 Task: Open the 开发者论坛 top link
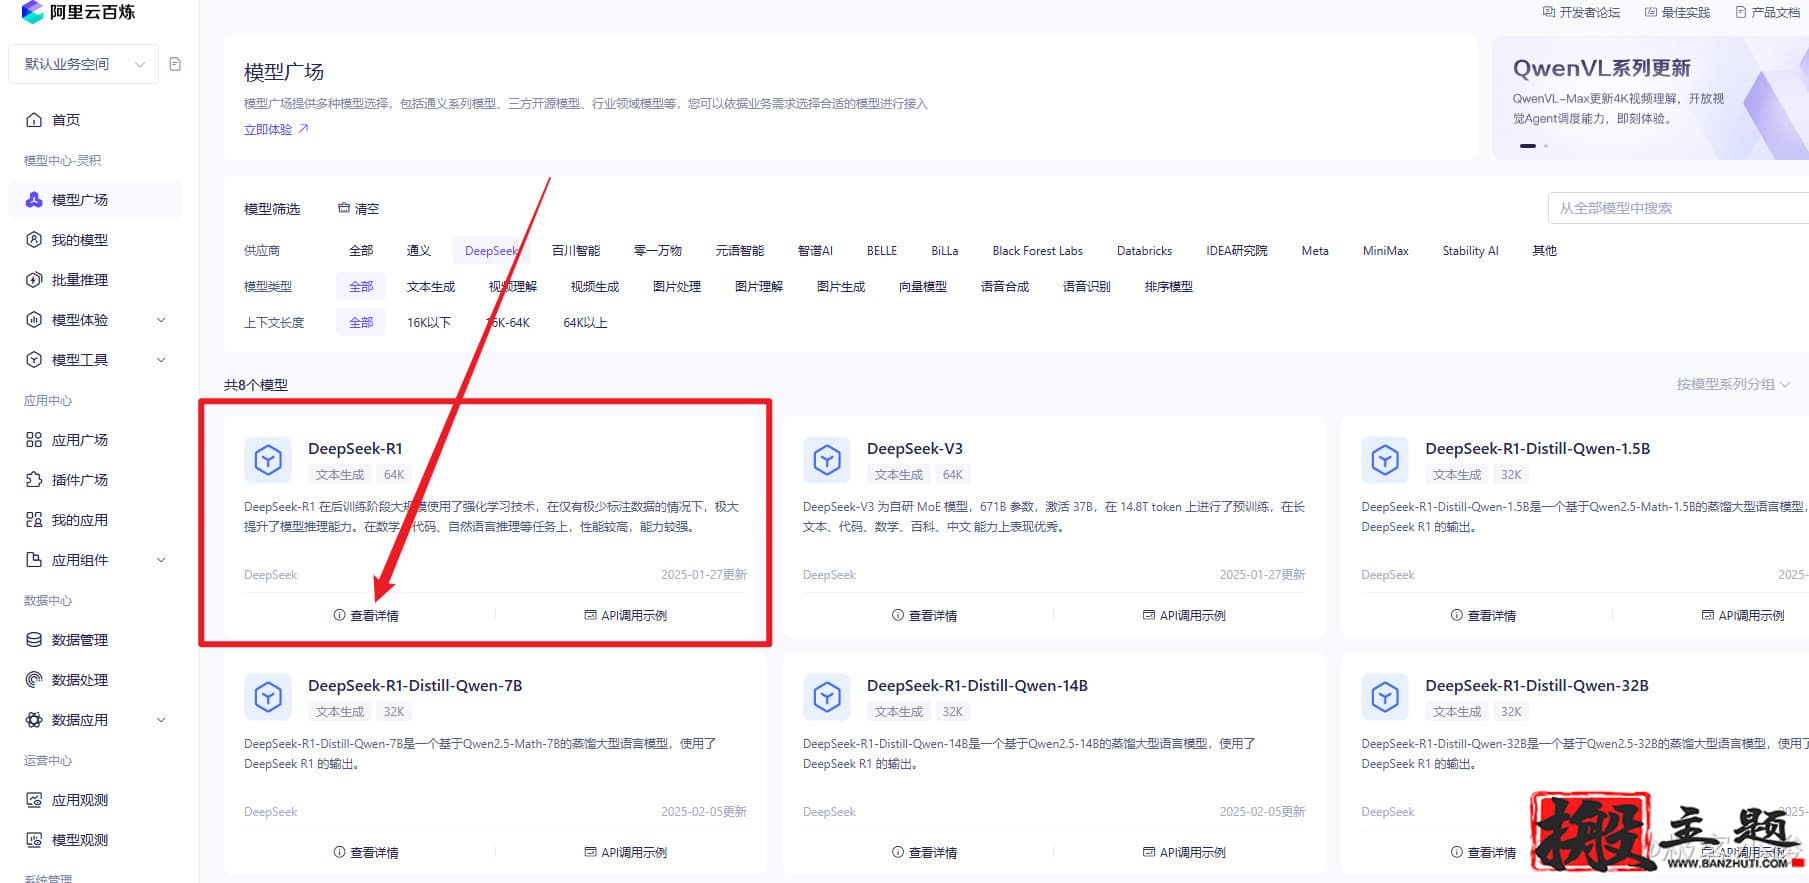[1581, 12]
